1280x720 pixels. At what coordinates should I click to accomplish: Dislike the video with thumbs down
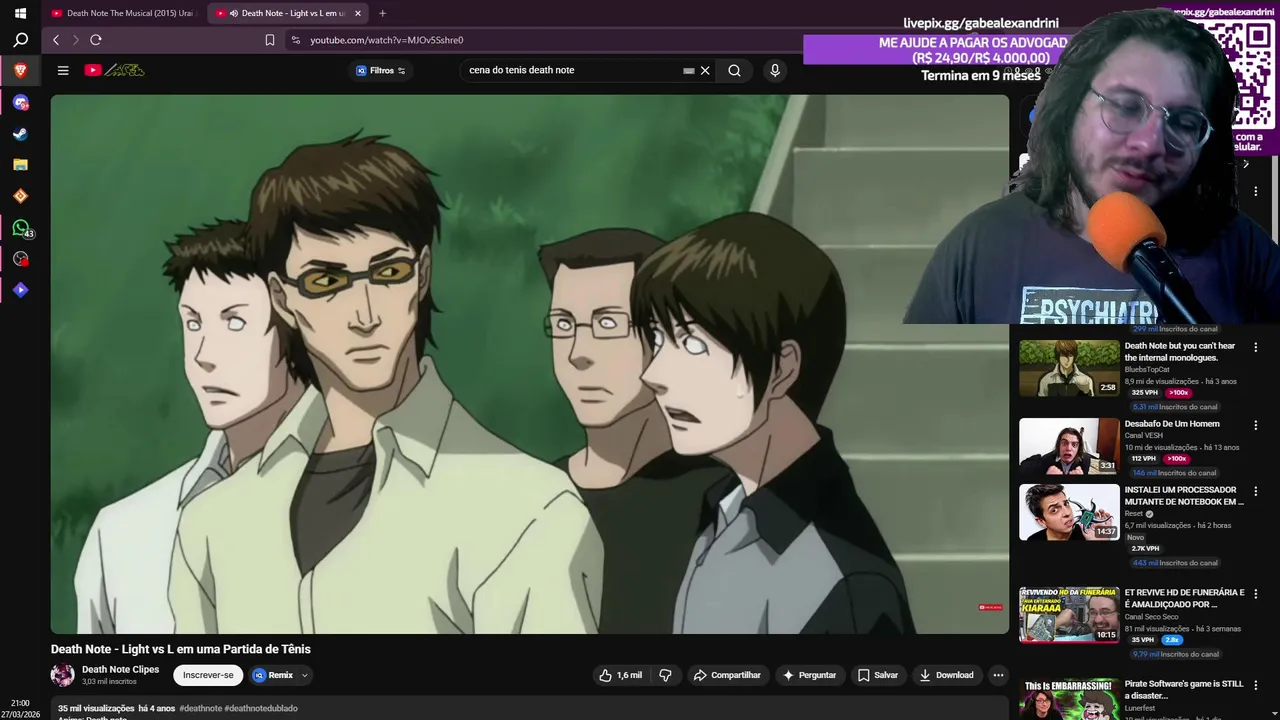tap(666, 675)
